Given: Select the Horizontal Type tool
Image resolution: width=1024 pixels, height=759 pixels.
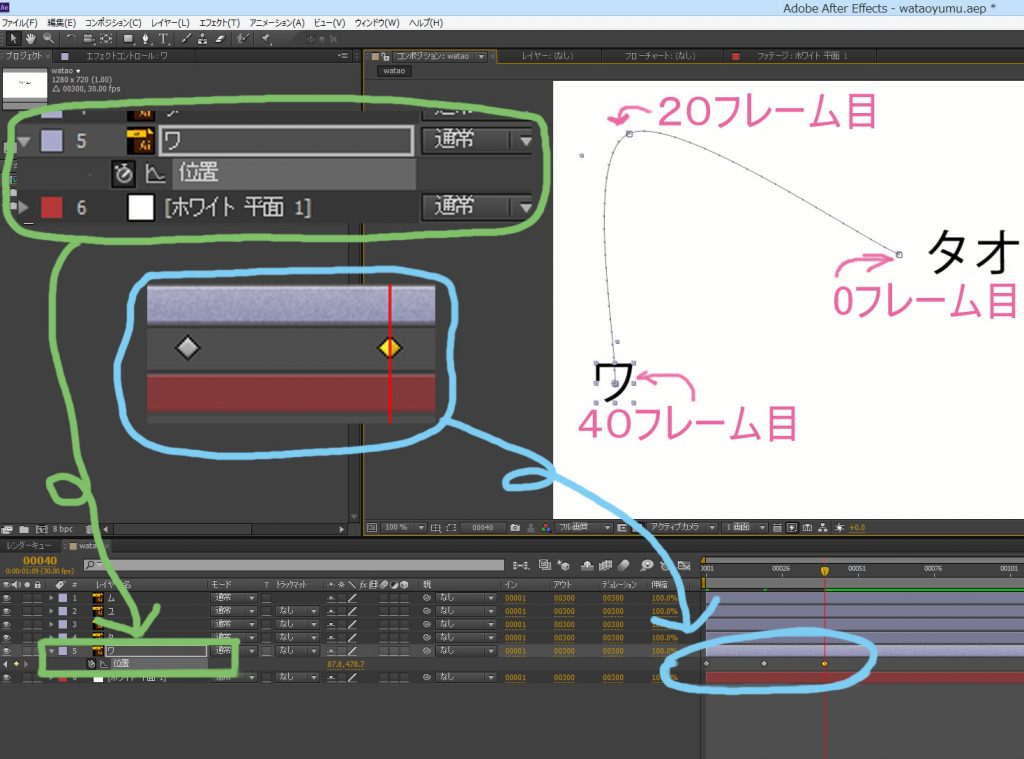Looking at the screenshot, I should coord(163,39).
